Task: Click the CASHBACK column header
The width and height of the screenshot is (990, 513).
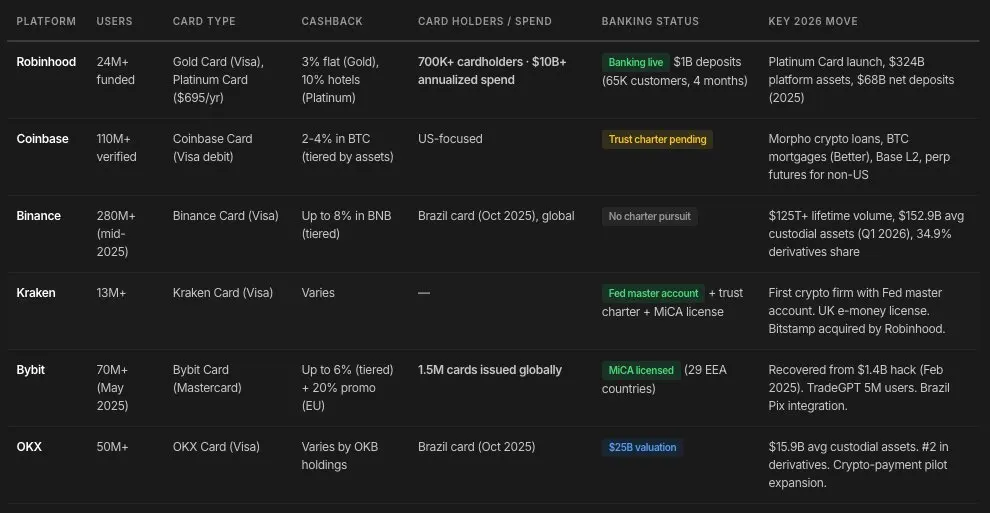Action: click(332, 21)
